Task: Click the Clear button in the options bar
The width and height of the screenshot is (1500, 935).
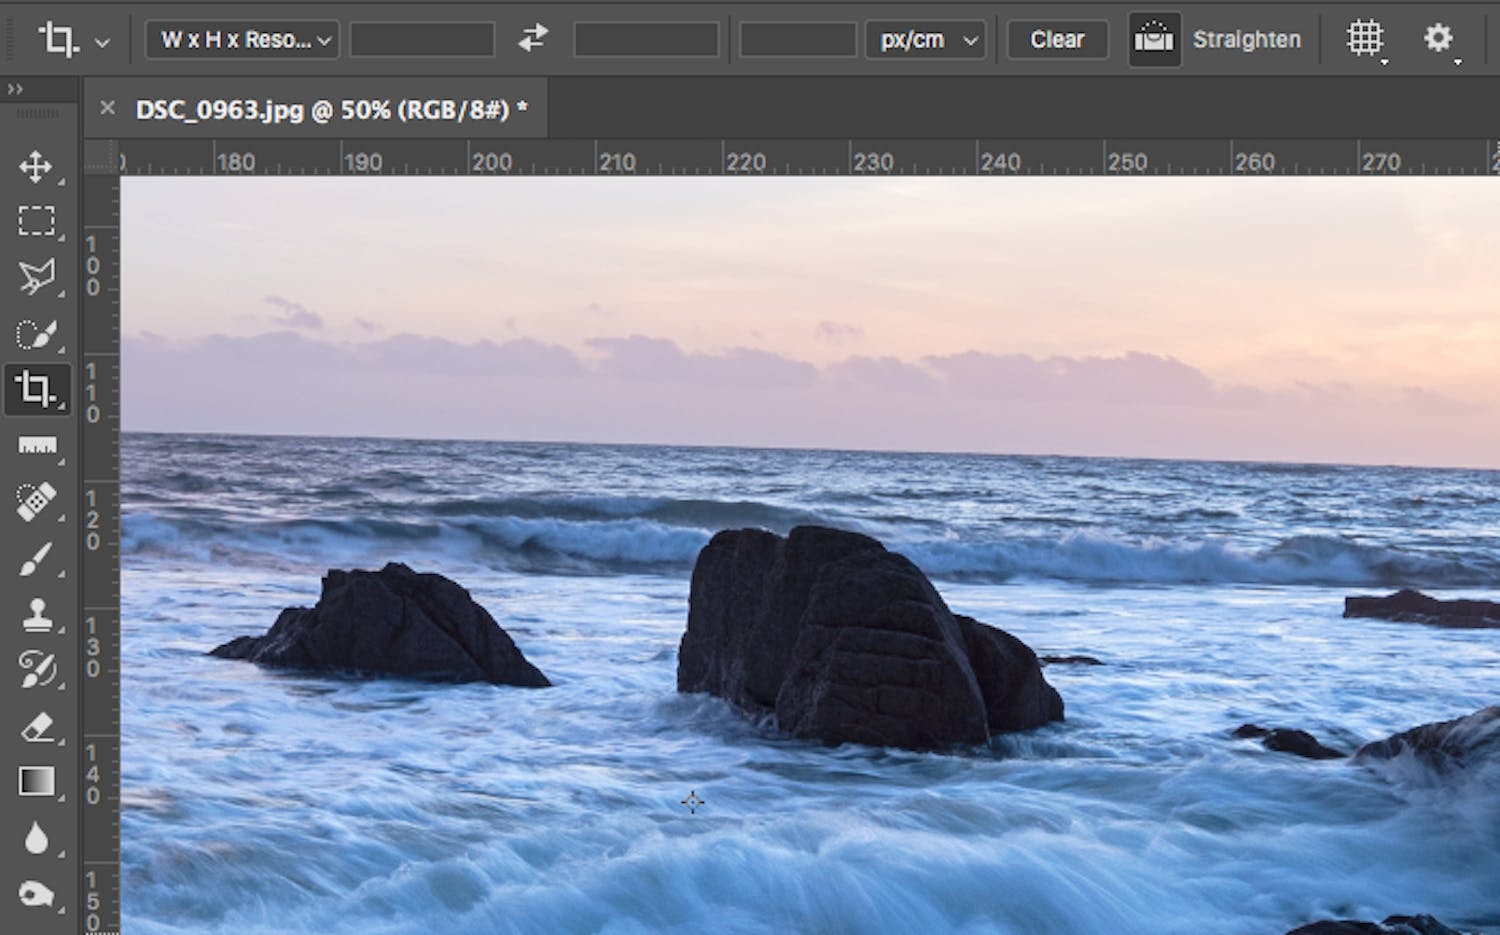Action: [x=1056, y=39]
